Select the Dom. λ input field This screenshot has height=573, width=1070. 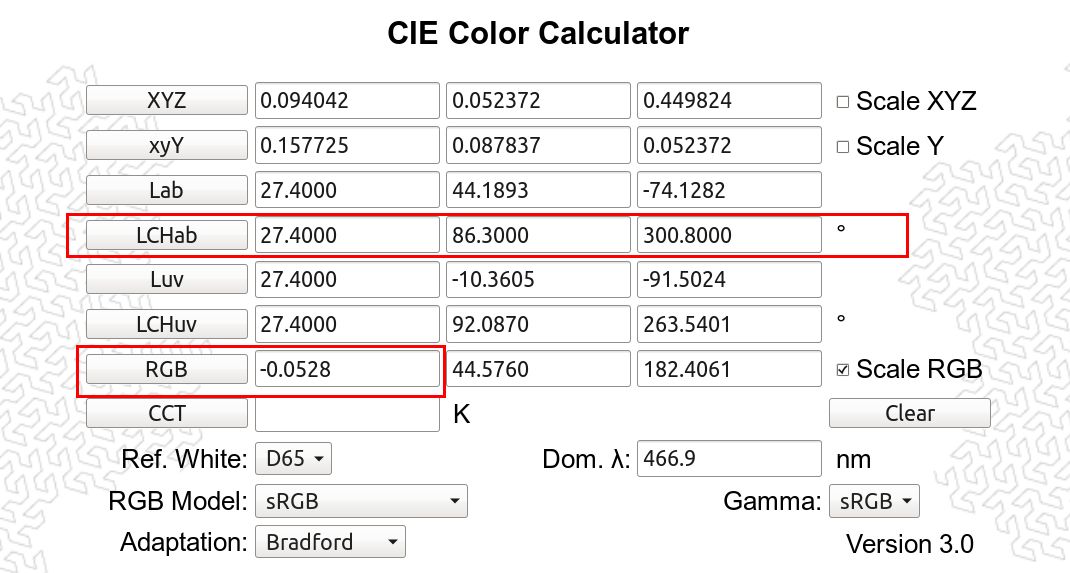coord(729,458)
